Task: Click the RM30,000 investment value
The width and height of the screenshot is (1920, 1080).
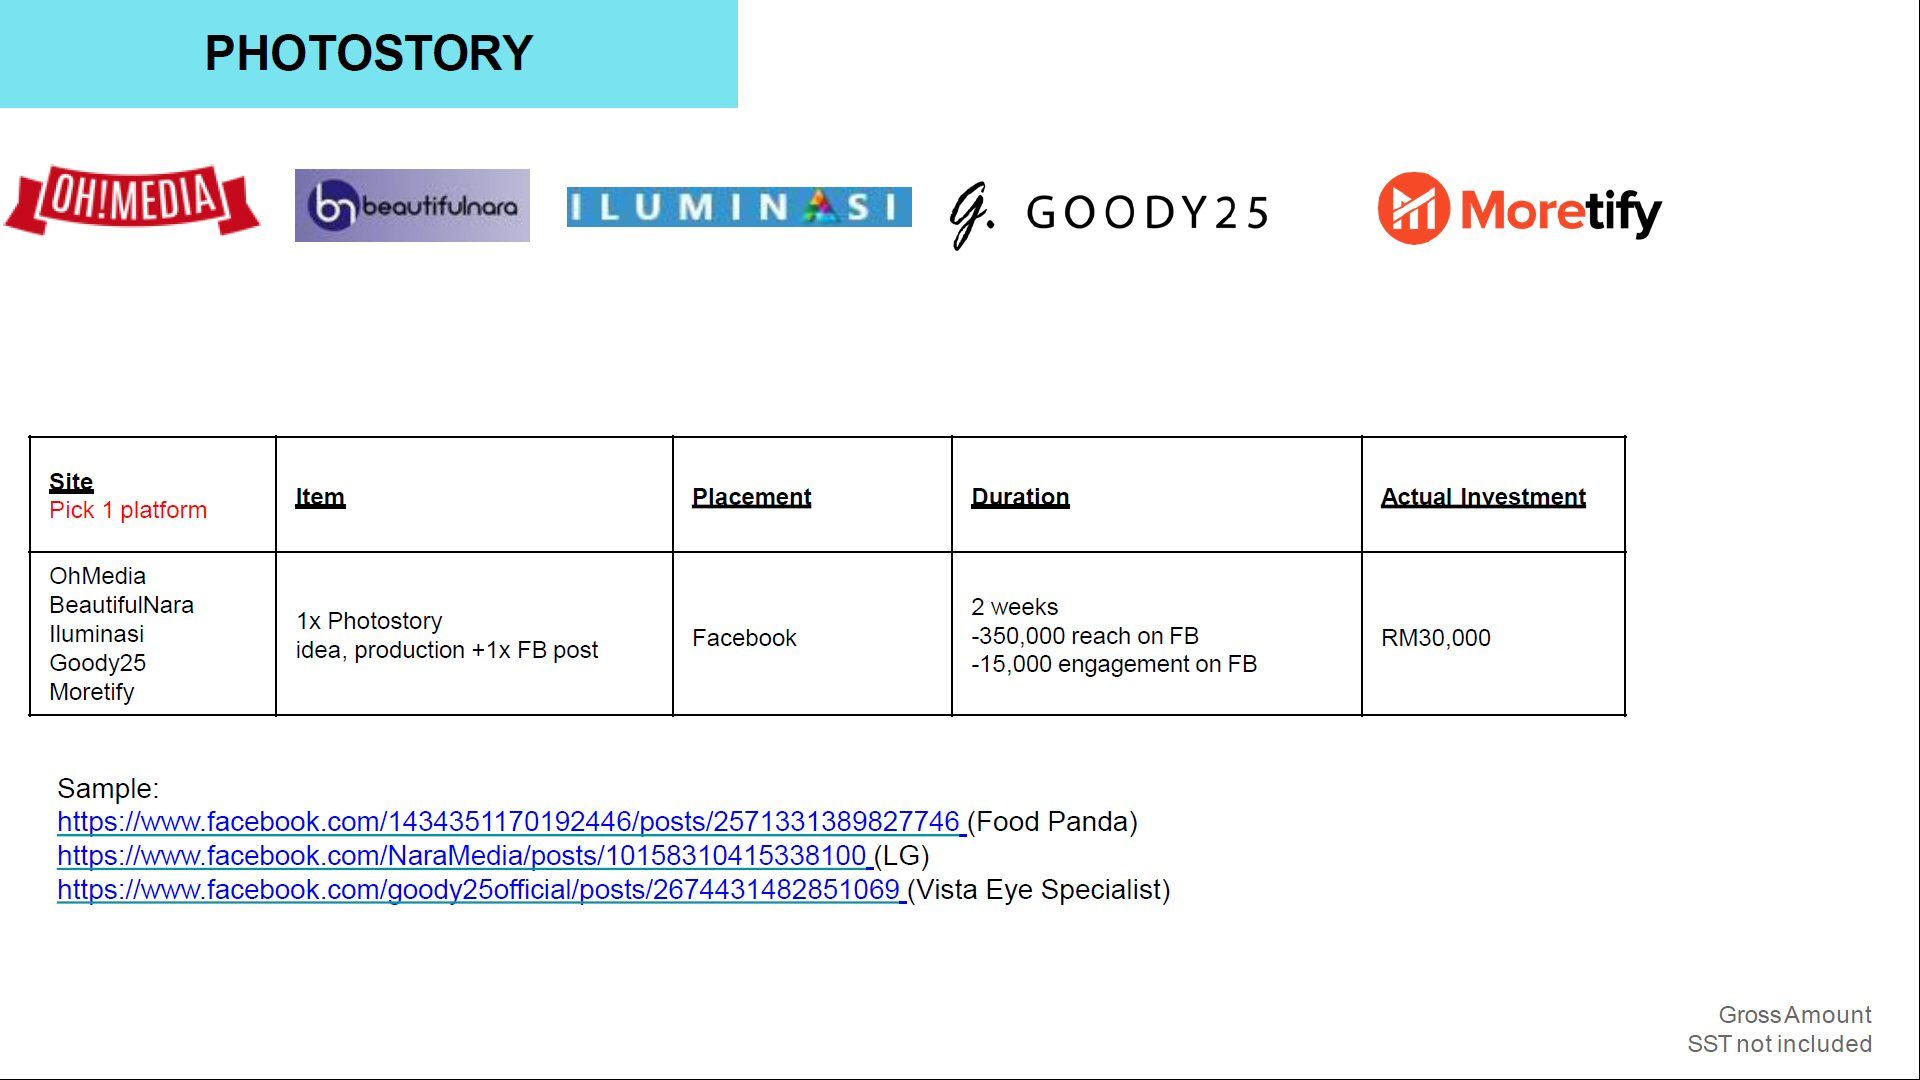Action: click(x=1435, y=638)
